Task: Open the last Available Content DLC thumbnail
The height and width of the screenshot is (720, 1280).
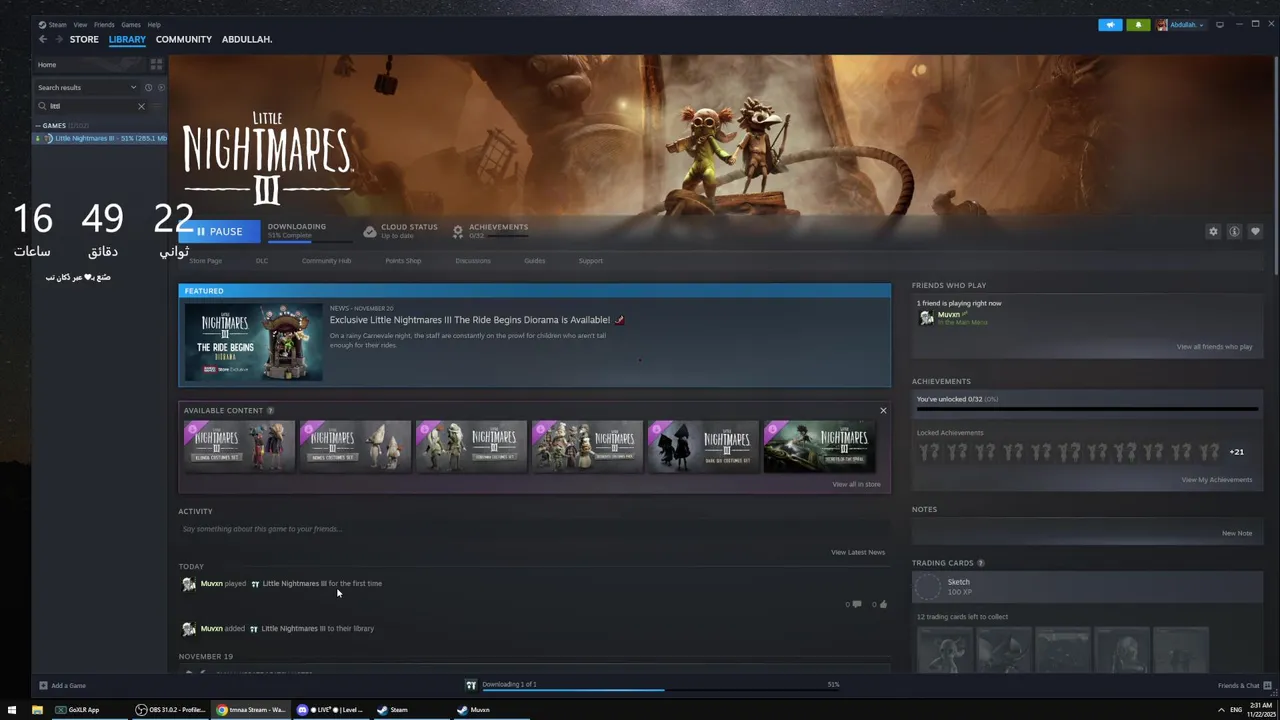Action: pos(819,446)
